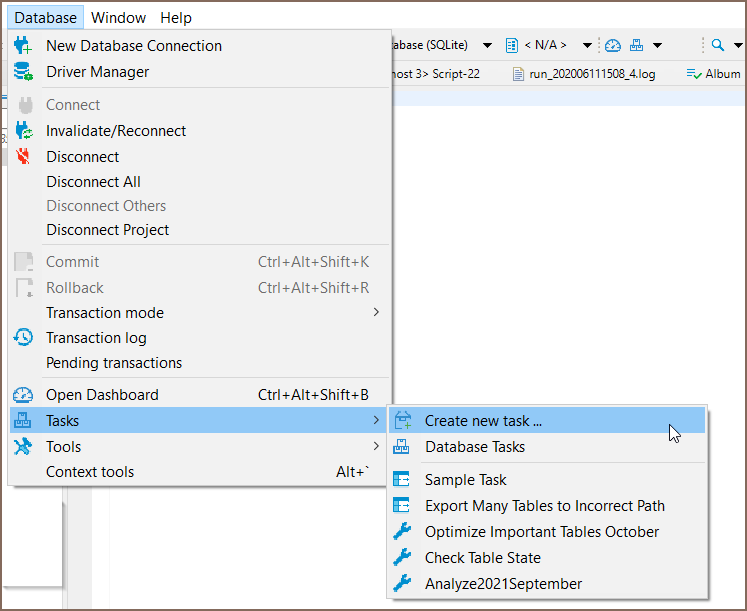Click the Transaction log clock icon

(x=23, y=338)
